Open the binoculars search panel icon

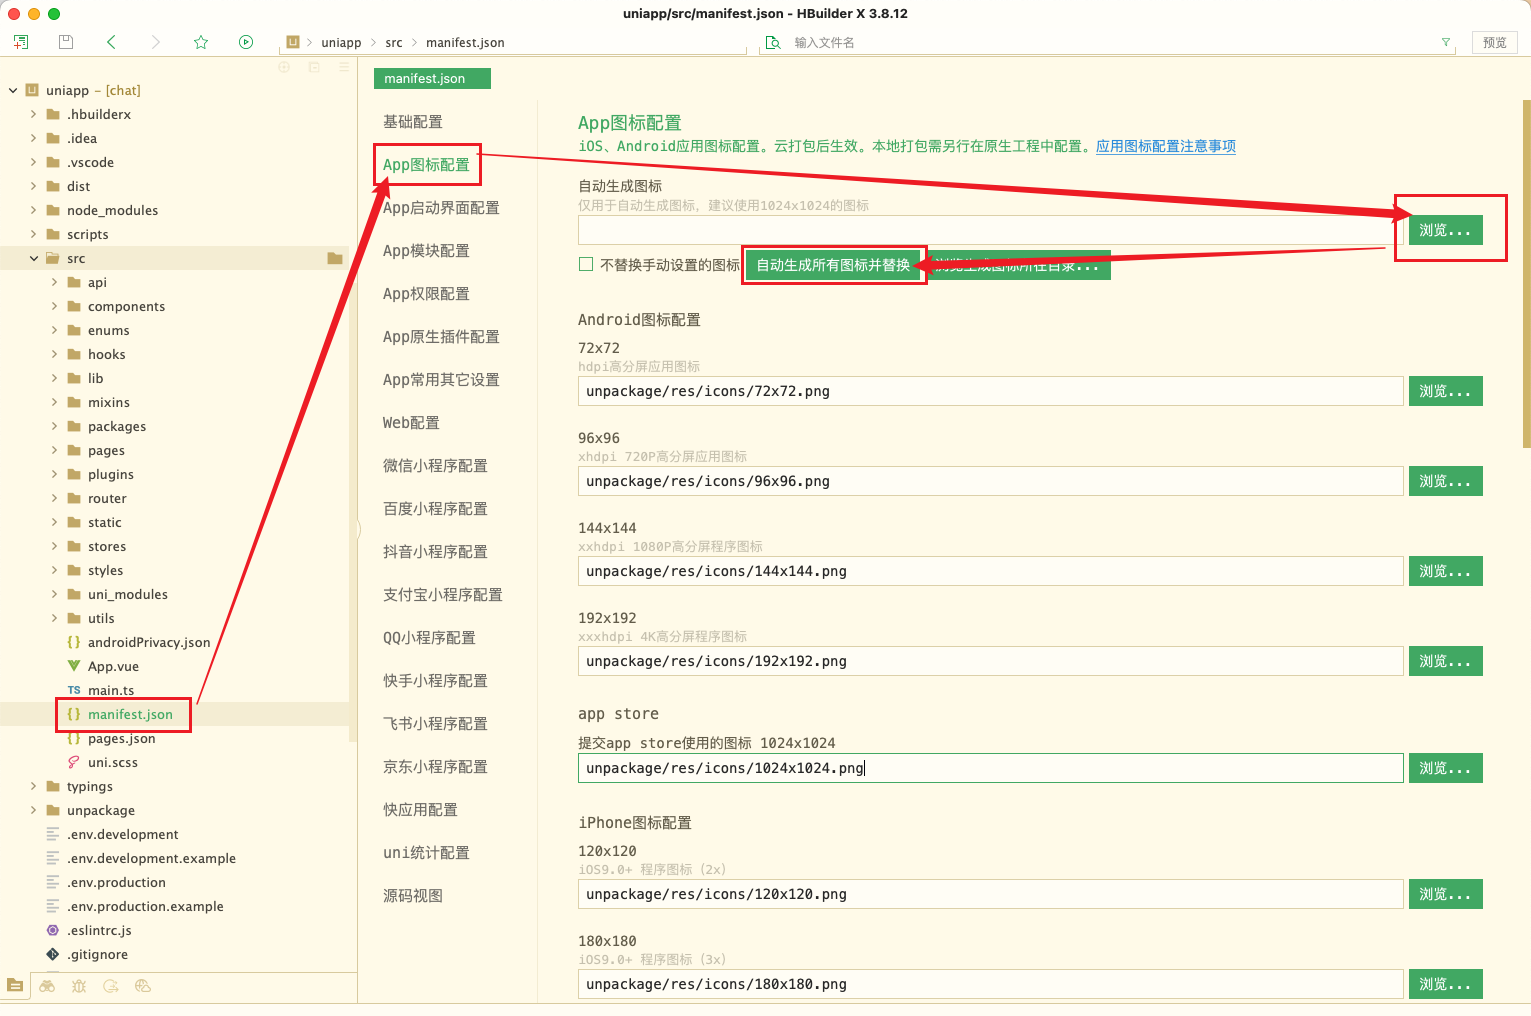(47, 986)
